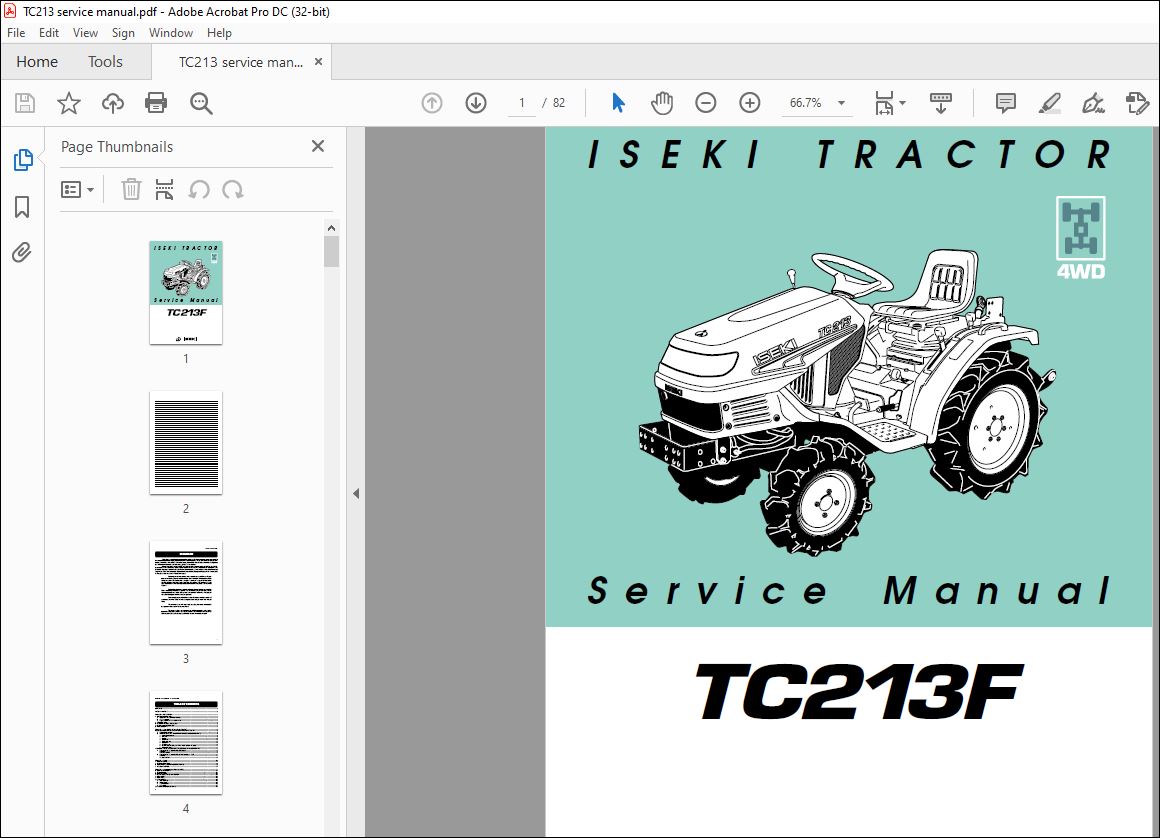Open the Attachments paperclip pane
The width and height of the screenshot is (1160, 838).
click(x=22, y=253)
